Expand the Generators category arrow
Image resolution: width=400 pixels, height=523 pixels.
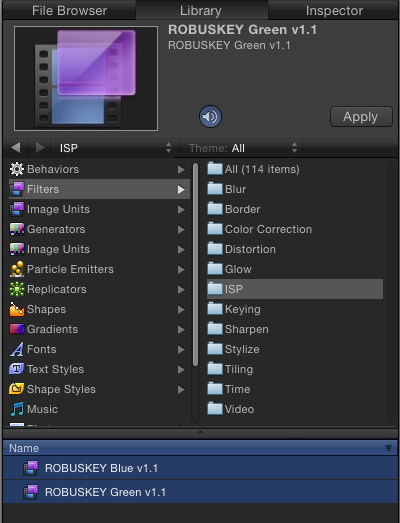click(x=181, y=229)
